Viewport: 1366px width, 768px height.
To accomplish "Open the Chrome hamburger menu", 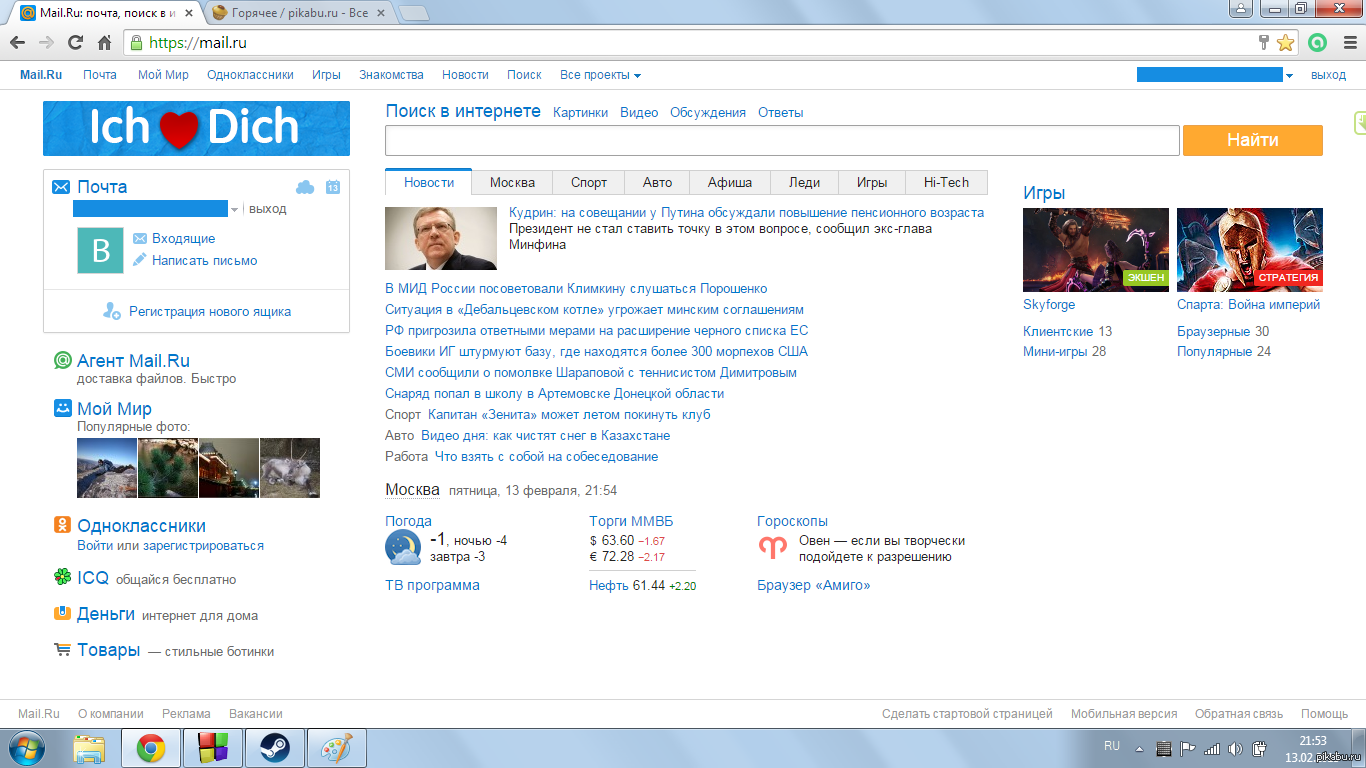I will coord(1347,43).
